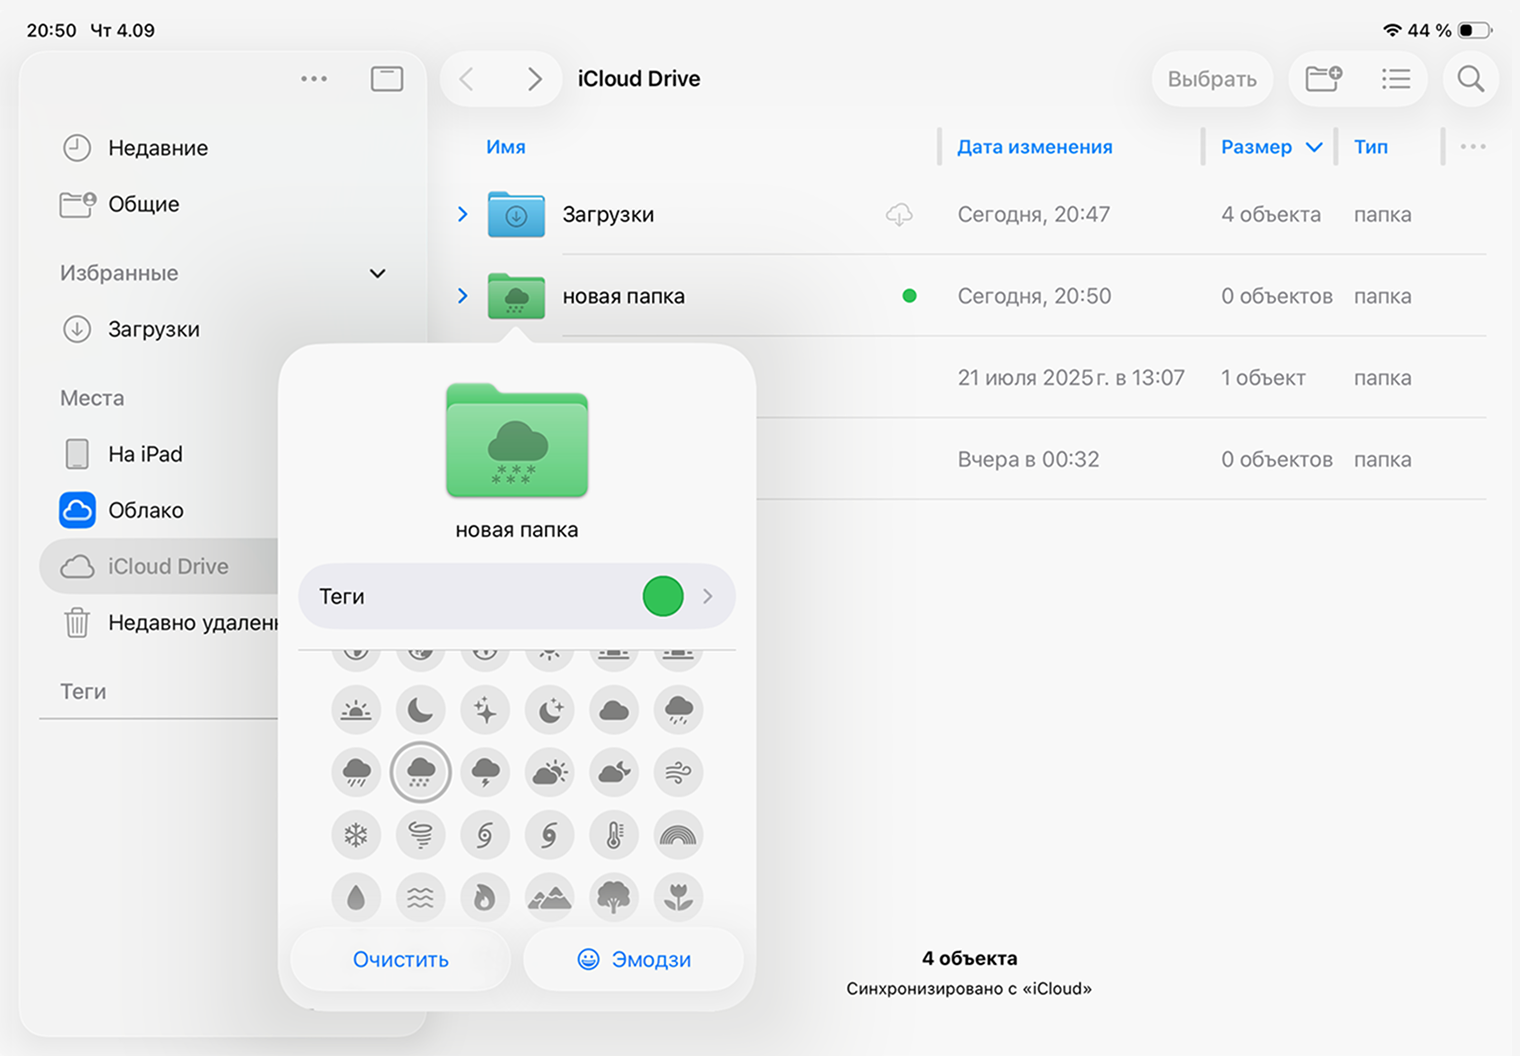
Task: Expand the Загрузки folder row chevron
Action: pos(462,214)
